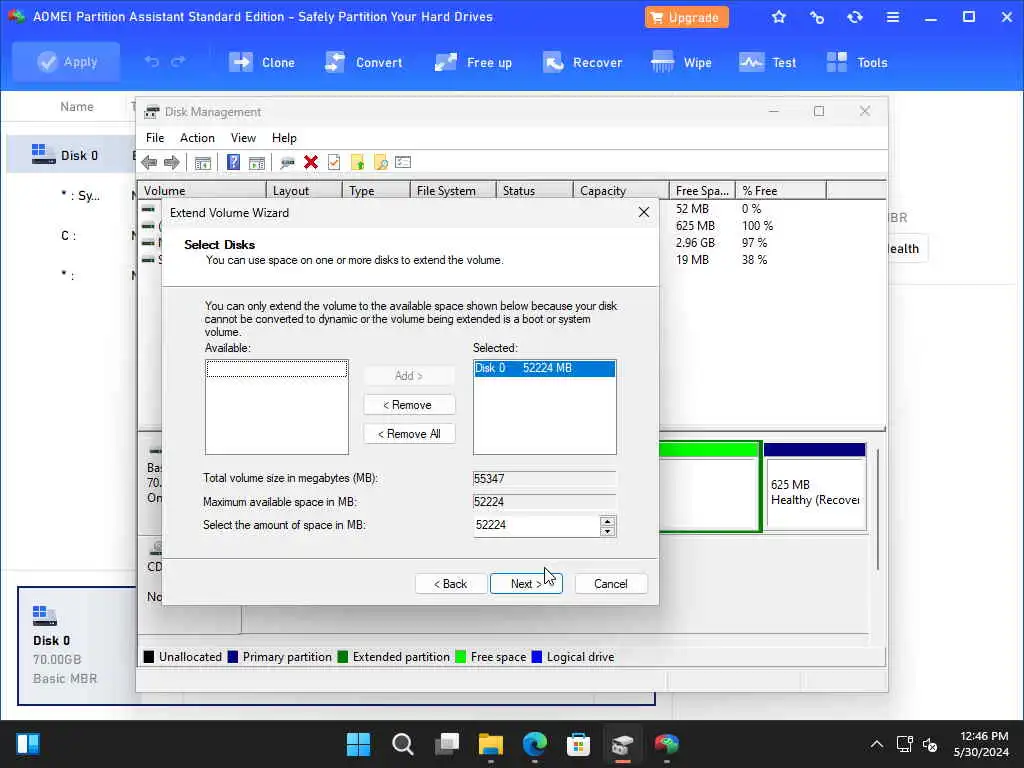1024x768 pixels.
Task: Click the Available disks list box
Action: pyautogui.click(x=277, y=407)
